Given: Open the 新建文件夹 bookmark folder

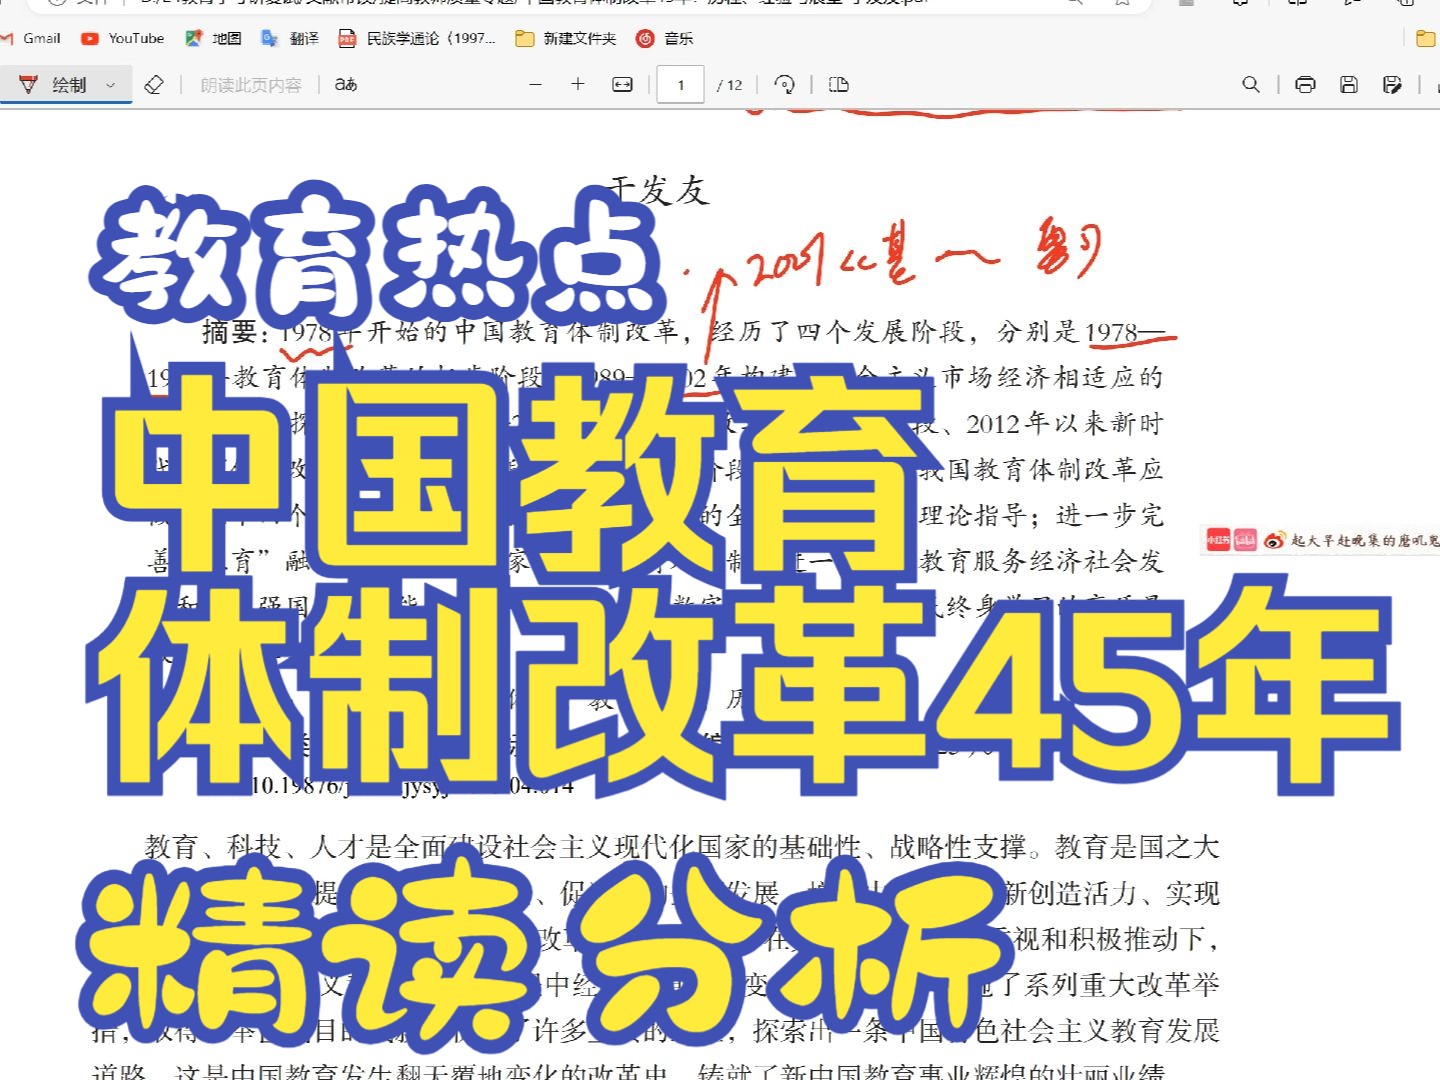Looking at the screenshot, I should [x=566, y=38].
